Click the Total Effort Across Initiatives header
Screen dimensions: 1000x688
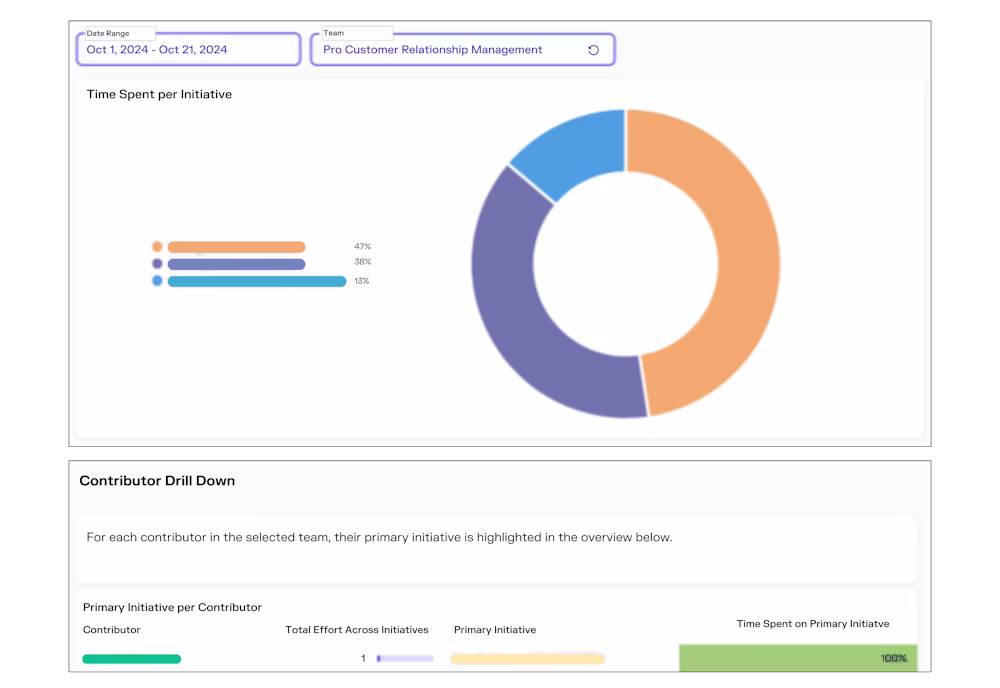(x=357, y=630)
